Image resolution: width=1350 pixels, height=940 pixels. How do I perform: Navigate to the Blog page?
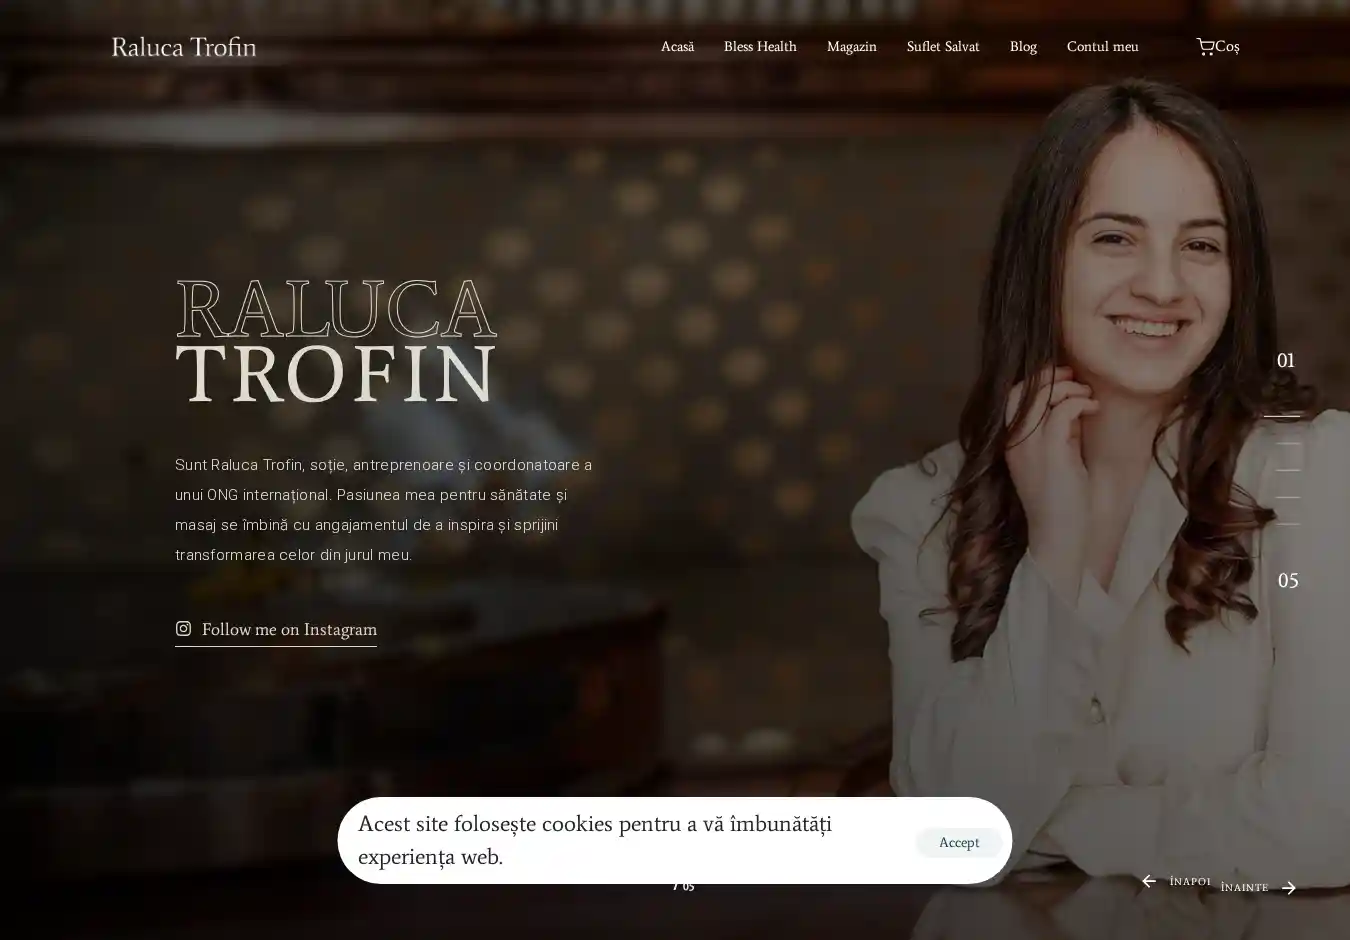(1023, 47)
